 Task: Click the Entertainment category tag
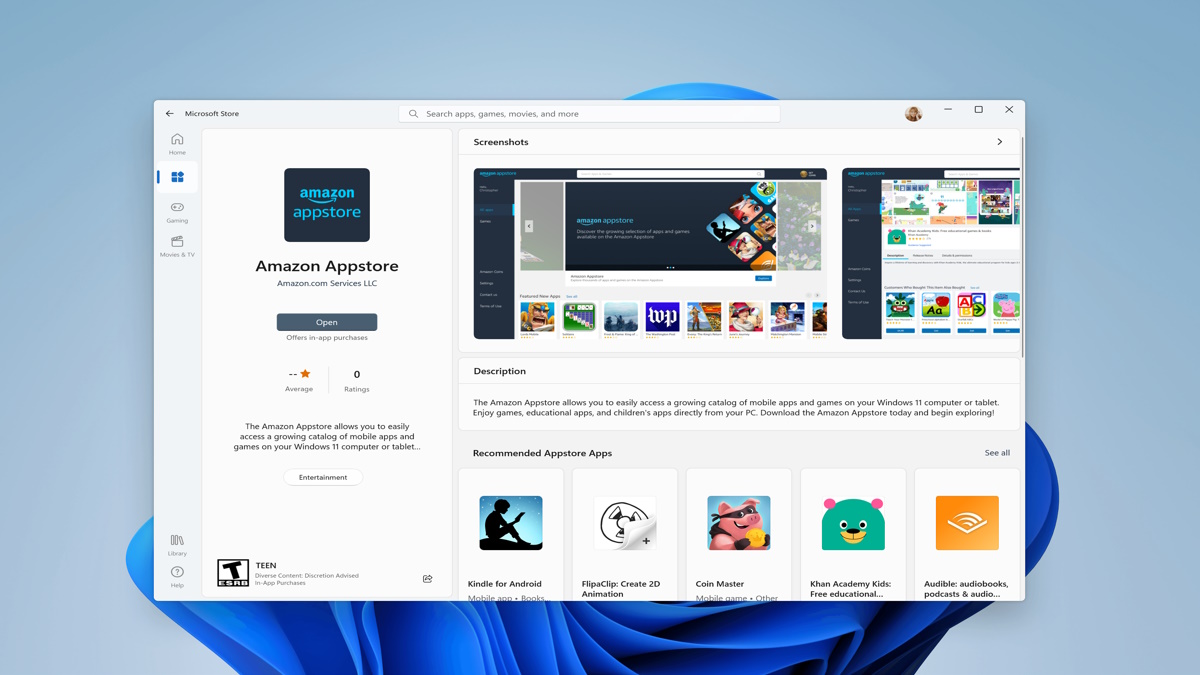323,477
